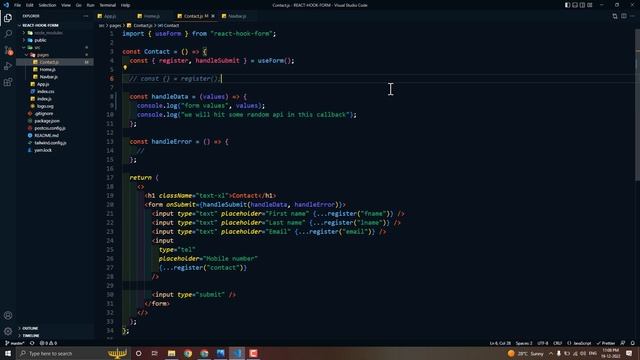Click Visual Studio Code taskbar icon
Image resolution: width=640 pixels, height=360 pixels.
[237, 353]
